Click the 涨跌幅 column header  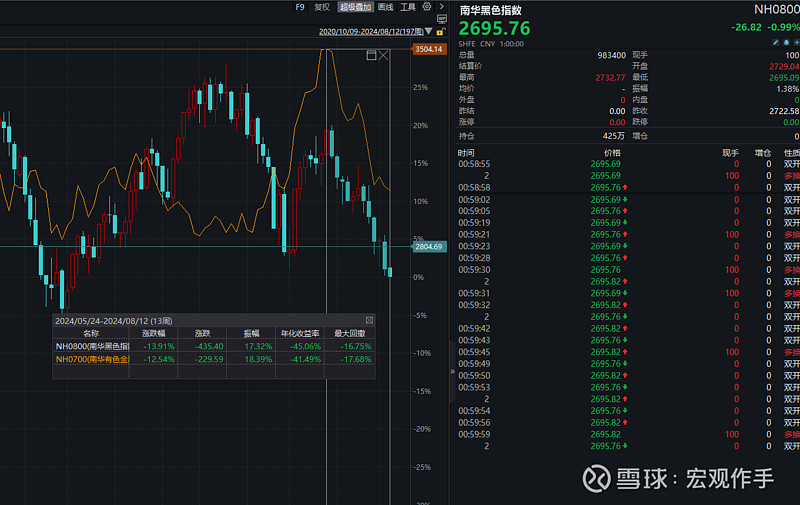pyautogui.click(x=154, y=334)
